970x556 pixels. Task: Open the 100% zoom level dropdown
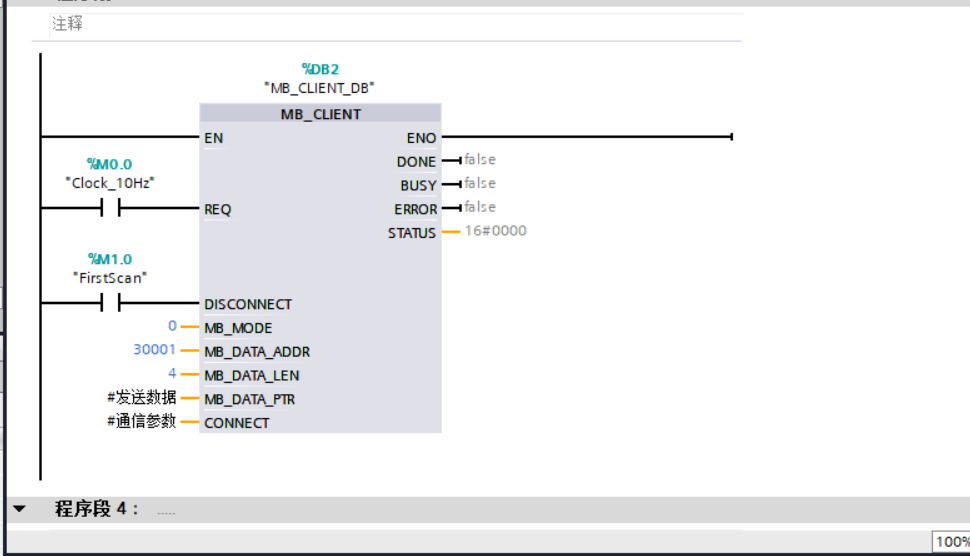pos(951,542)
